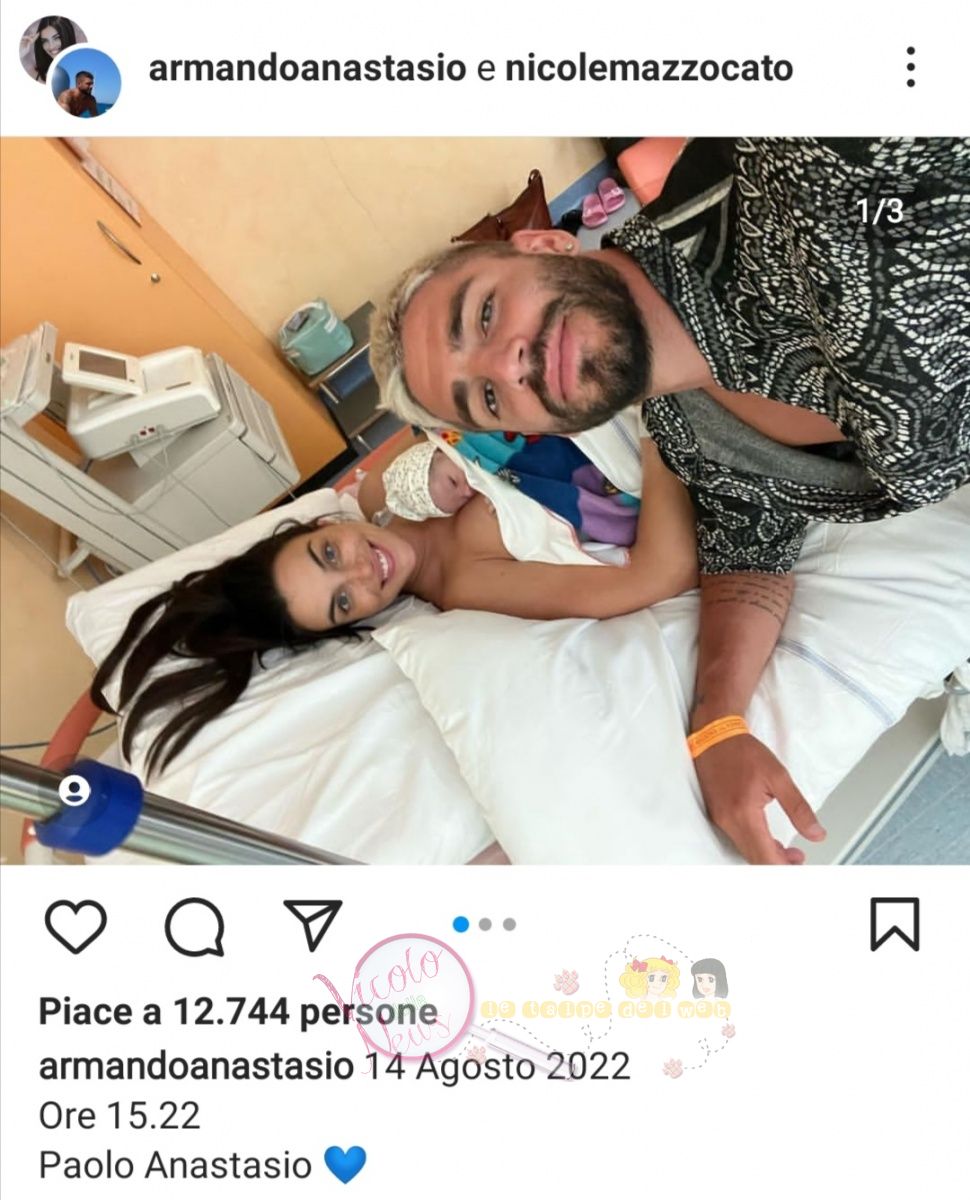The image size is (970, 1200).
Task: Tap the hospital photo of the family
Action: (485, 500)
